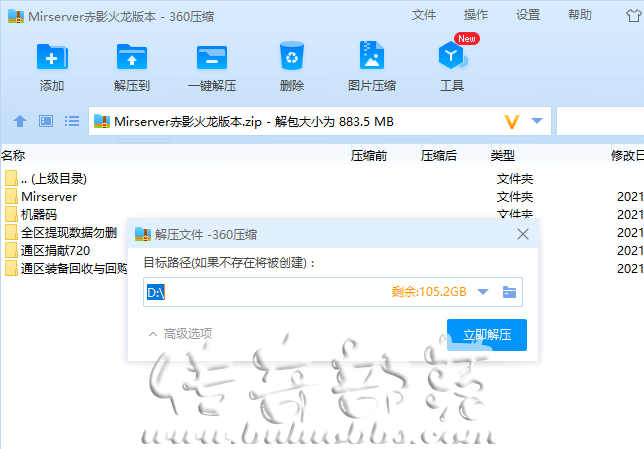
Task: Select the 通区捐献720 folder
Action: point(55,251)
